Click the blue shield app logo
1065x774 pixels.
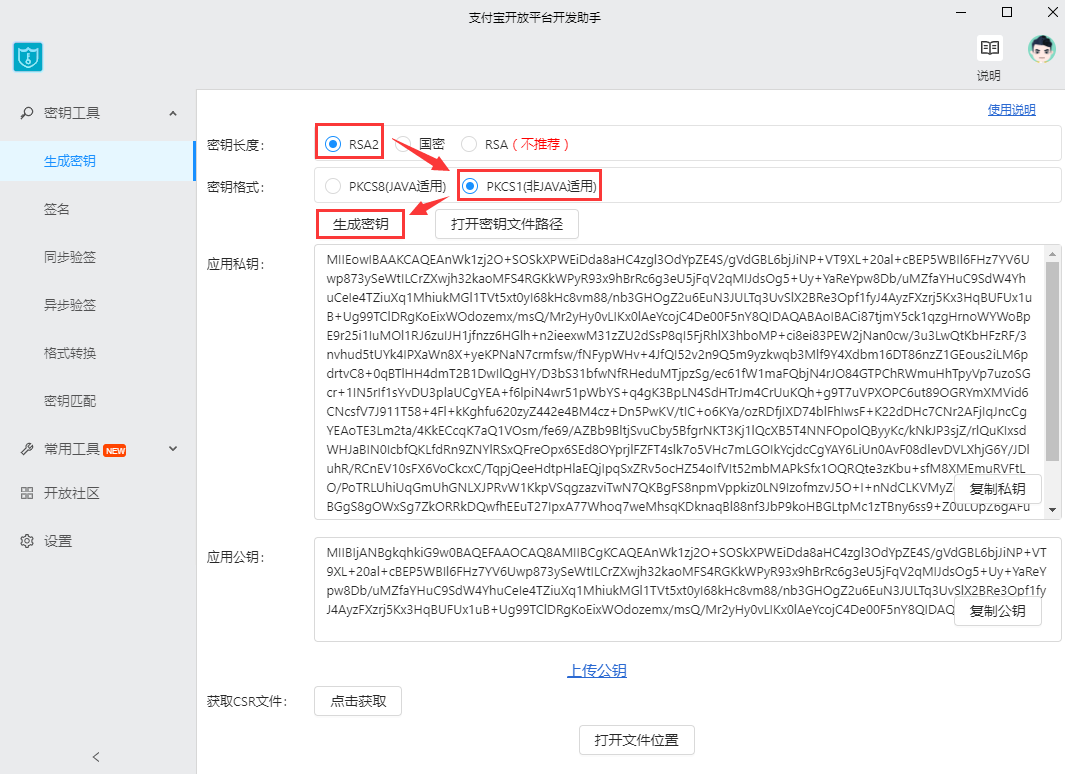click(28, 57)
